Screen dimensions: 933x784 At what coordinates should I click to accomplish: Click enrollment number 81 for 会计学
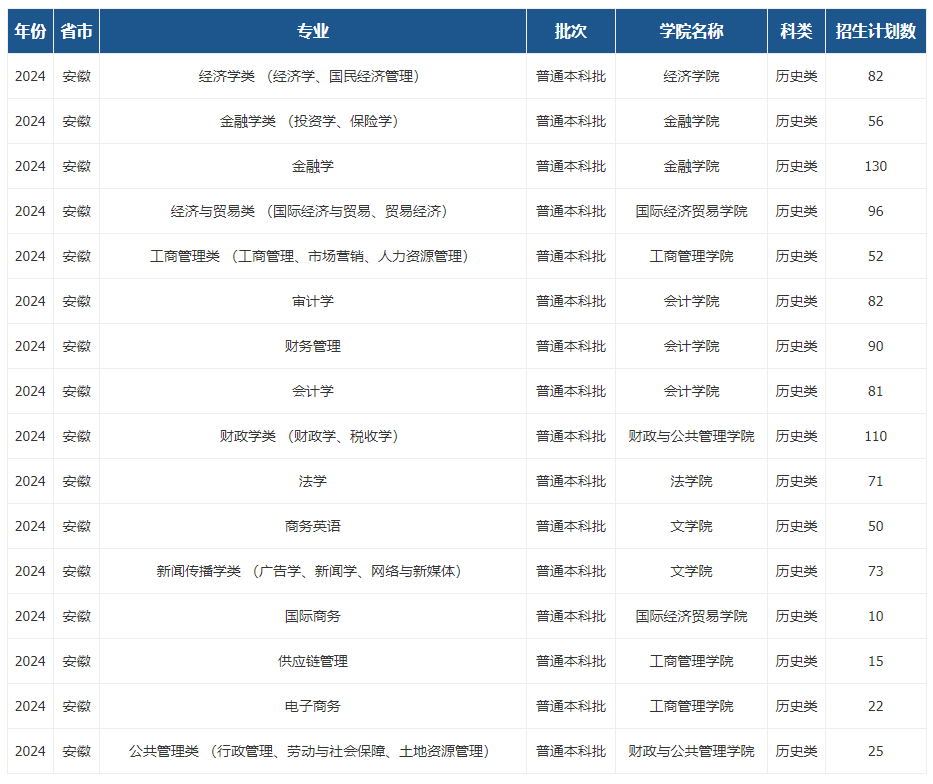pos(875,391)
